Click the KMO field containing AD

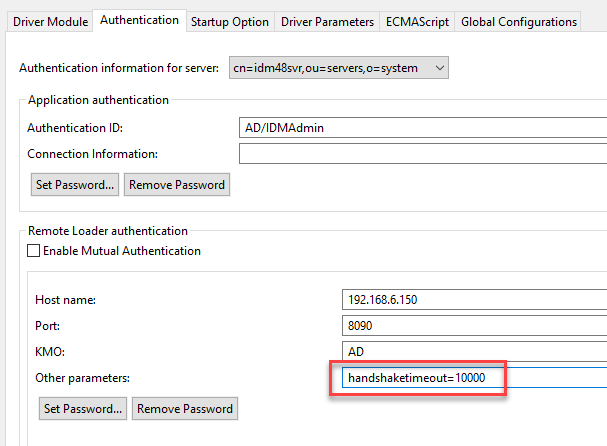[x=474, y=351]
